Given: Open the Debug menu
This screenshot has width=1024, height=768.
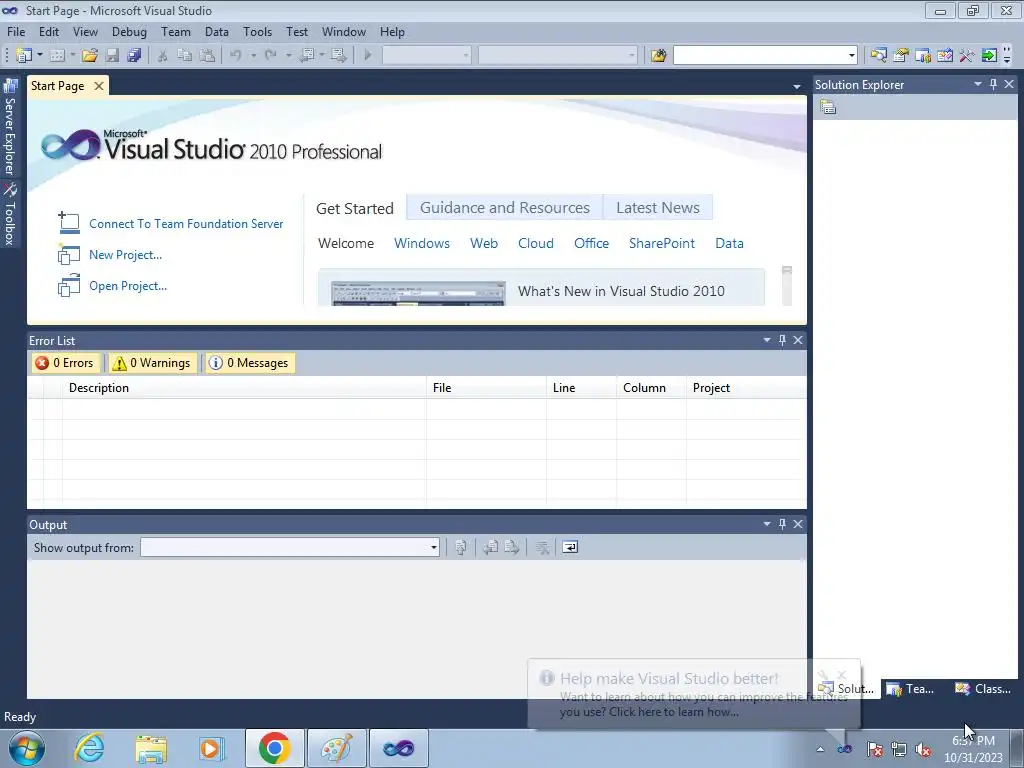Looking at the screenshot, I should [129, 32].
